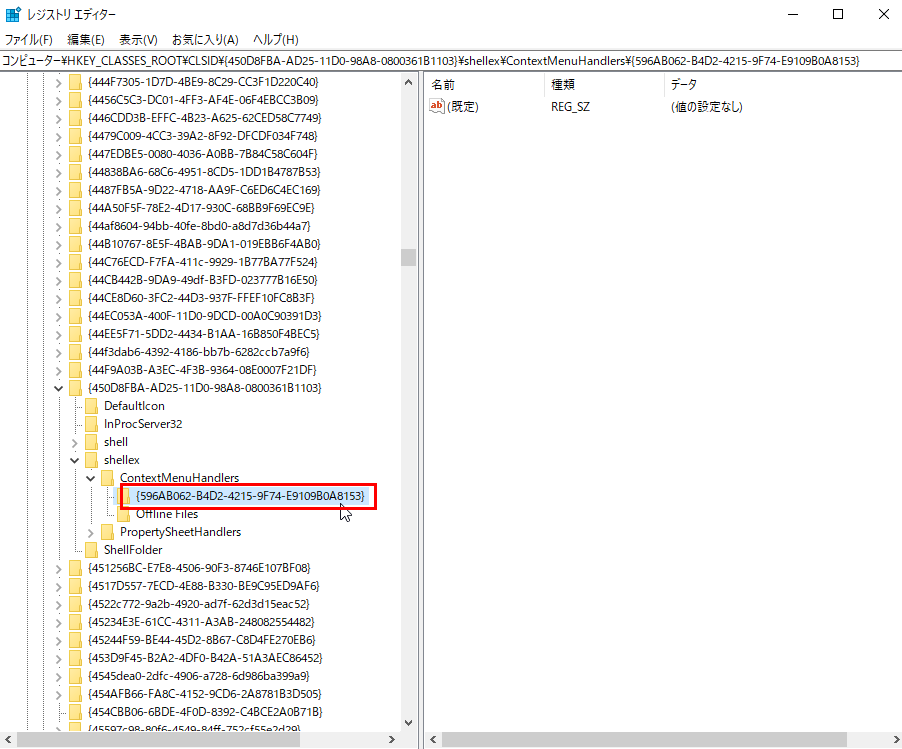Select the {44f3dab6-4392-4186-bb7b-6282ccb7a9f6} key
This screenshot has width=902, height=749.
pos(198,352)
